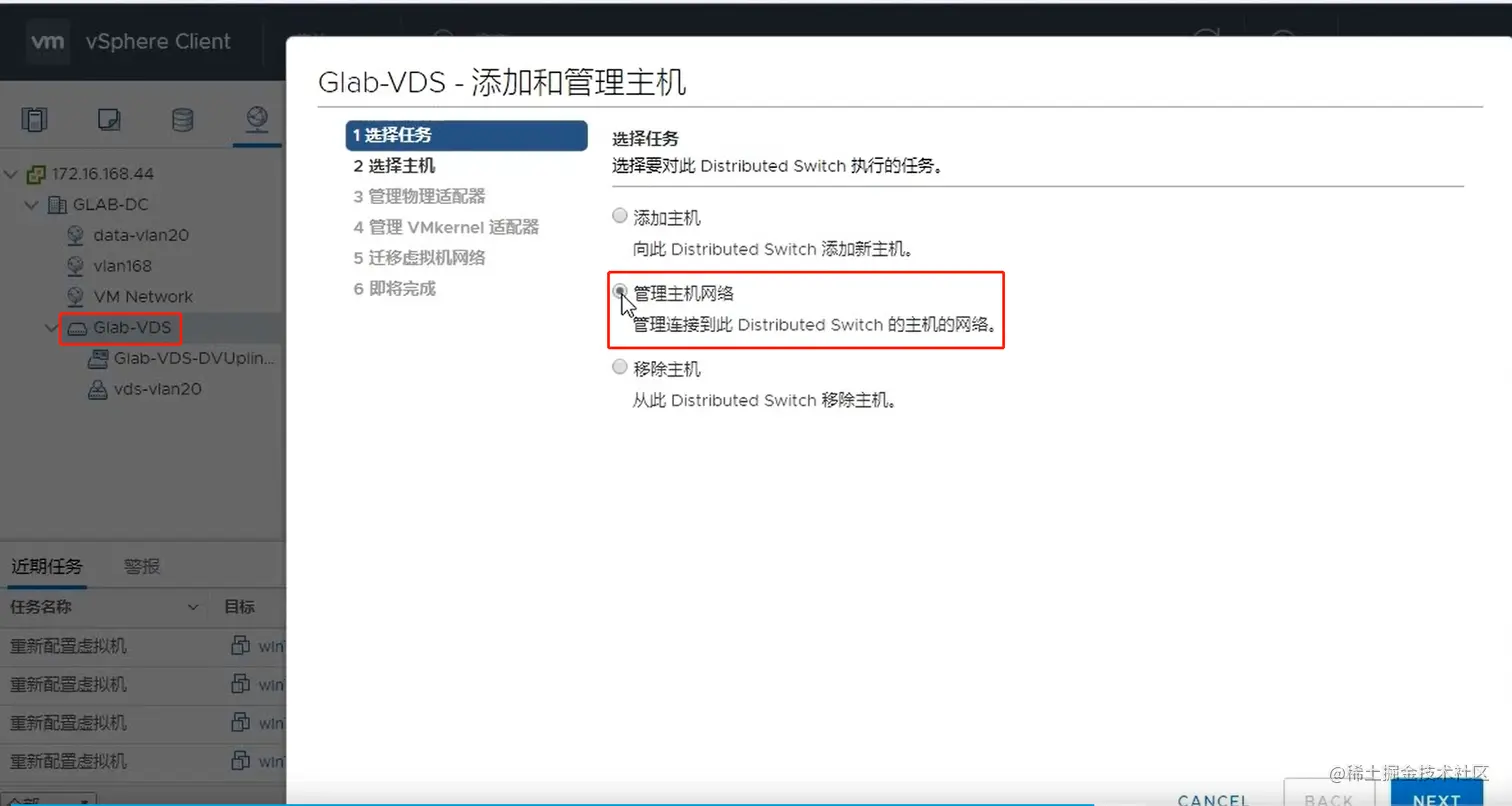Click the network icon beside VM Network
The width and height of the screenshot is (1512, 806).
[x=76, y=297]
